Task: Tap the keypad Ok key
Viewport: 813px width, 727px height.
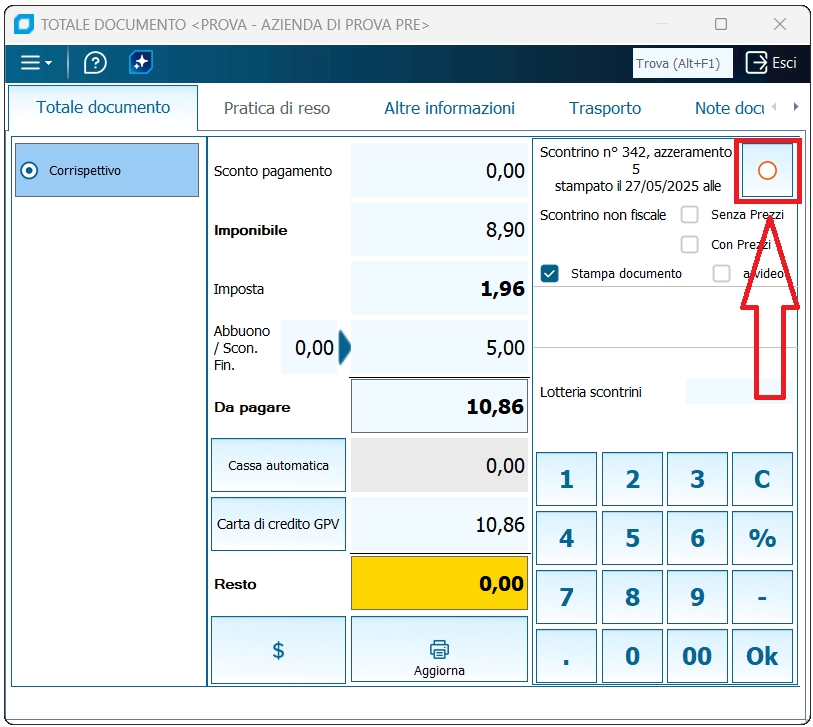Action: (763, 656)
